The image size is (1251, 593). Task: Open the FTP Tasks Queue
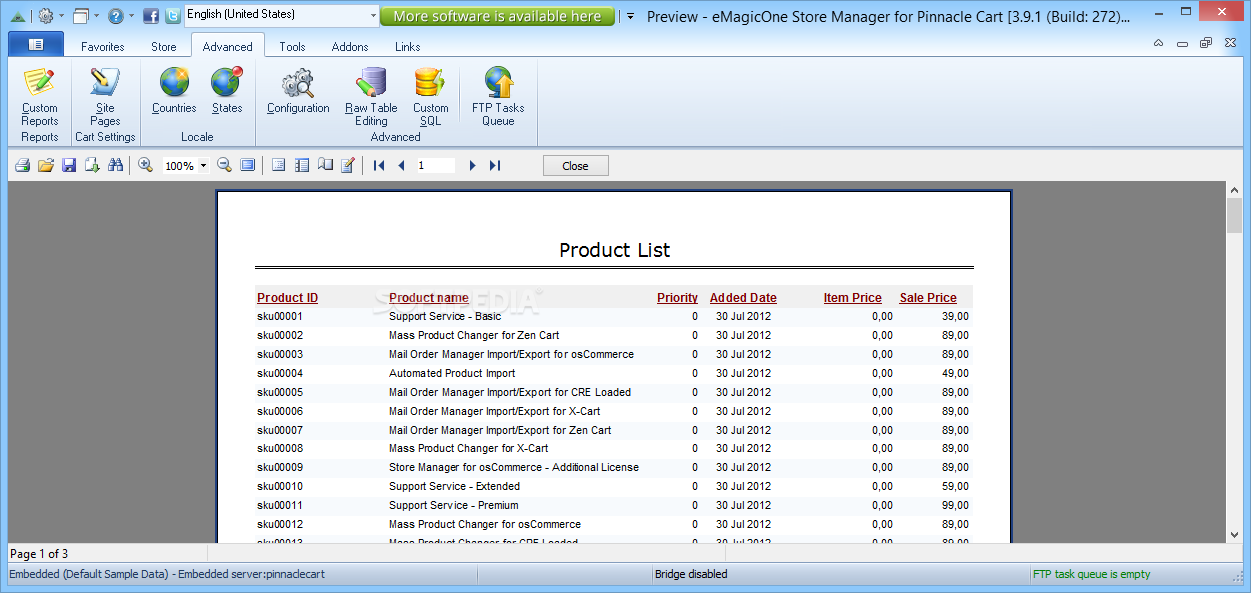click(498, 96)
